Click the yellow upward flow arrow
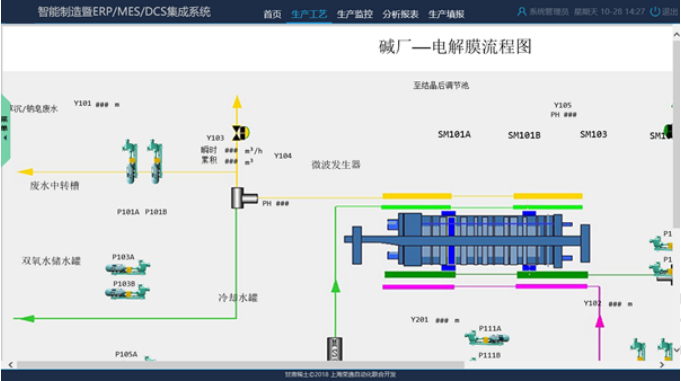681x381 pixels. [x=237, y=102]
